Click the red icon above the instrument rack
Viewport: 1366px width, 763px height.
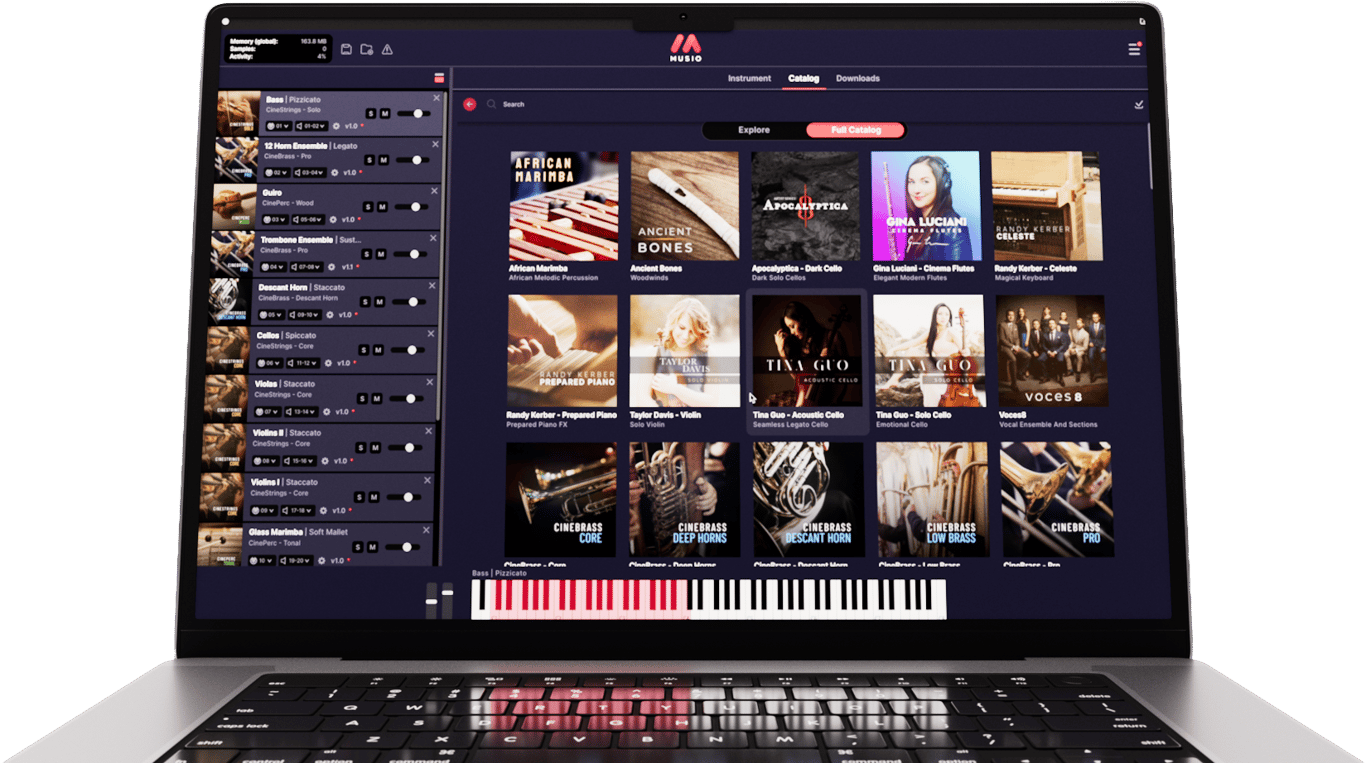point(438,78)
